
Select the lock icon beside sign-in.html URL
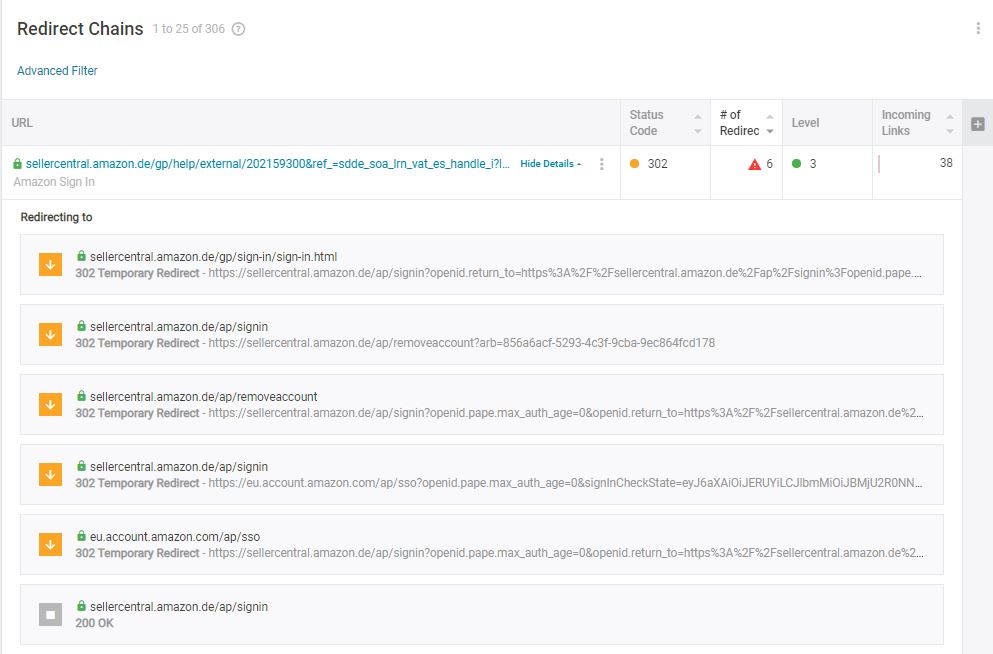click(x=81, y=256)
